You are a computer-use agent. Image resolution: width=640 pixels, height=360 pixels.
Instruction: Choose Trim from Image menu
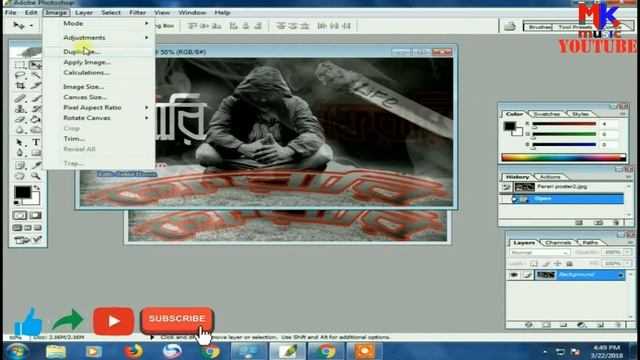coord(74,139)
